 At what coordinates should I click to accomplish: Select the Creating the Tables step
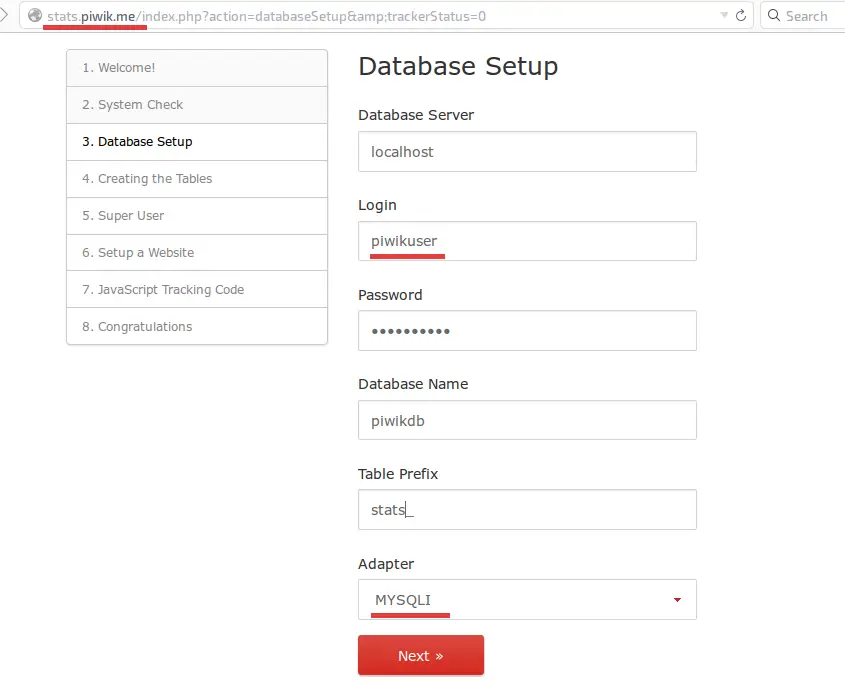point(197,179)
